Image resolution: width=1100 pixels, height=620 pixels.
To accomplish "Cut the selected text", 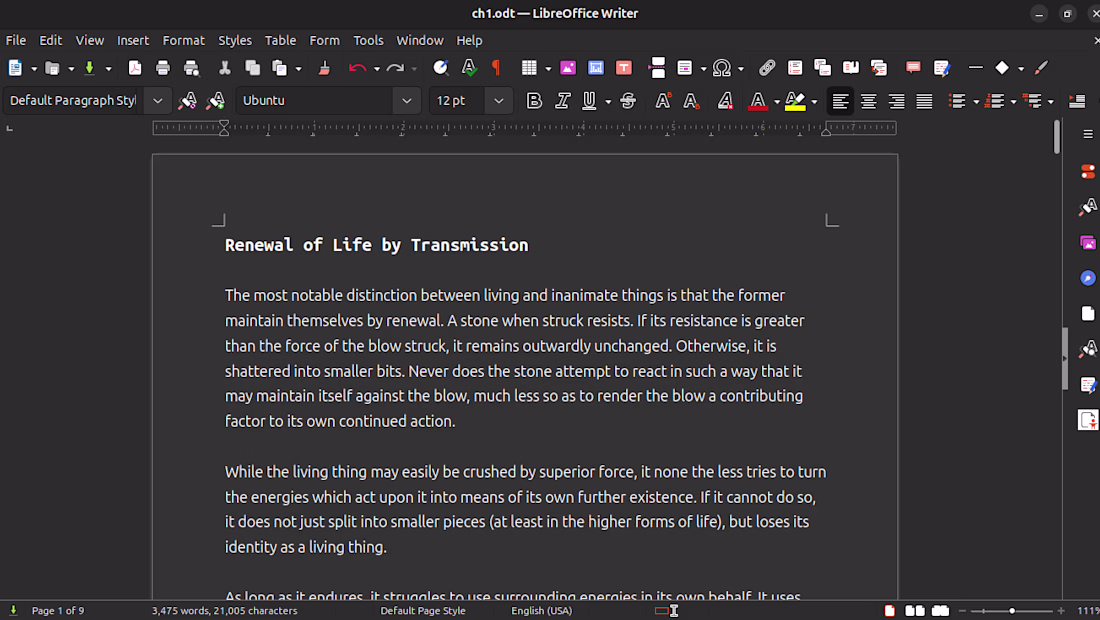I will coord(224,68).
